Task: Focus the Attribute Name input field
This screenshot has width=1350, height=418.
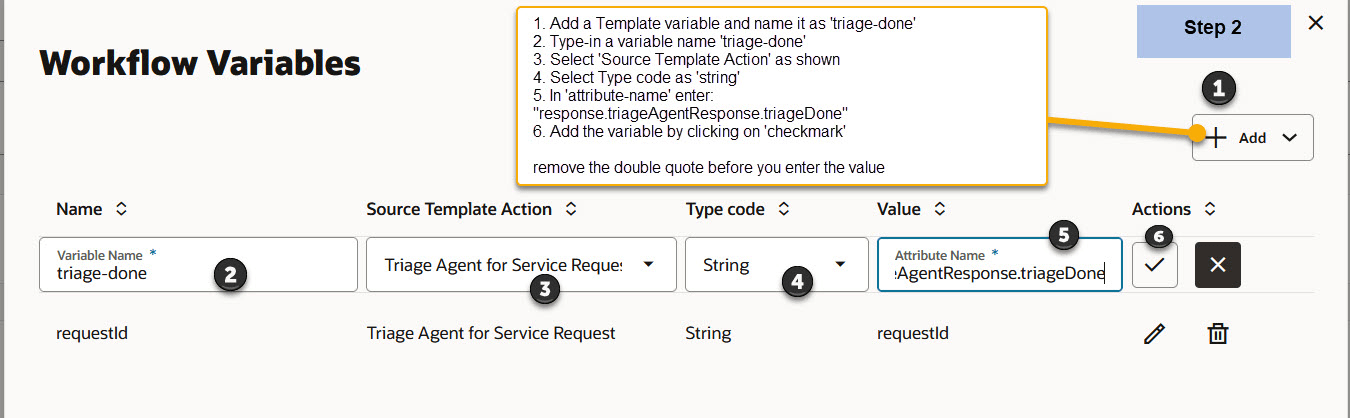Action: (999, 264)
